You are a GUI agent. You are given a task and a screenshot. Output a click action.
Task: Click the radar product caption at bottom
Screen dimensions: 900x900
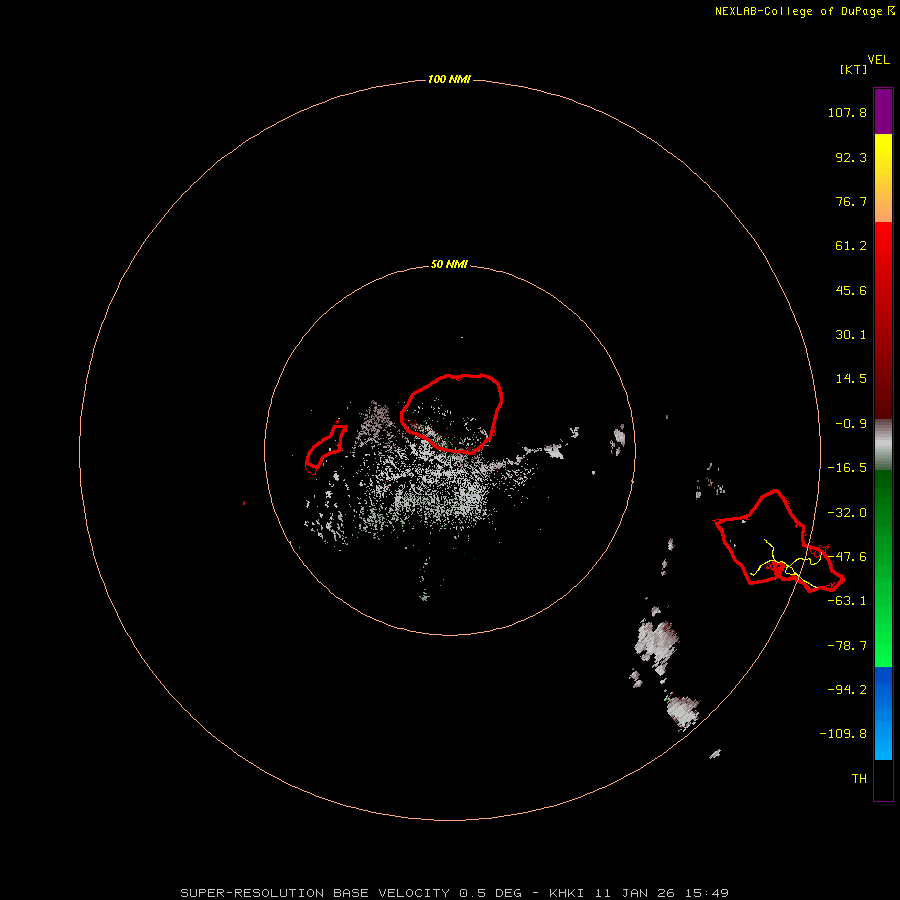455,893
